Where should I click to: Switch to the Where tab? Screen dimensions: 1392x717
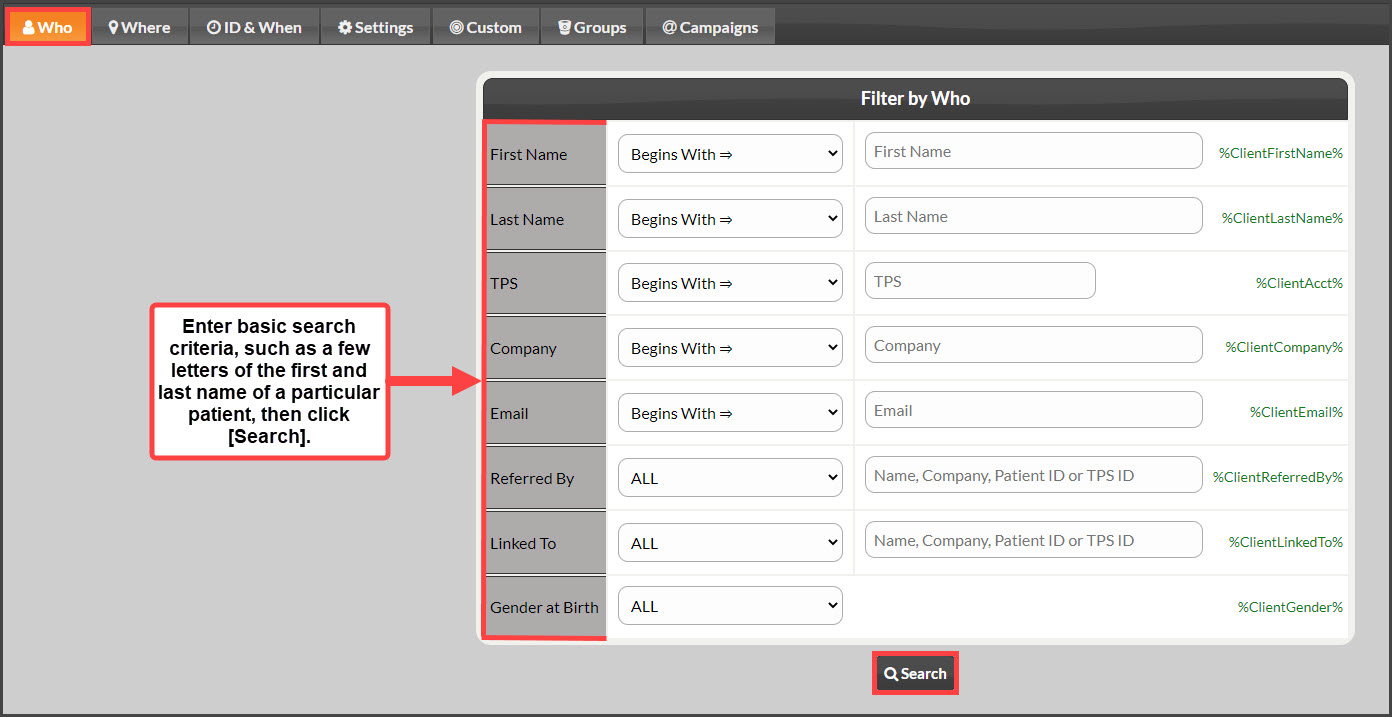coord(140,27)
